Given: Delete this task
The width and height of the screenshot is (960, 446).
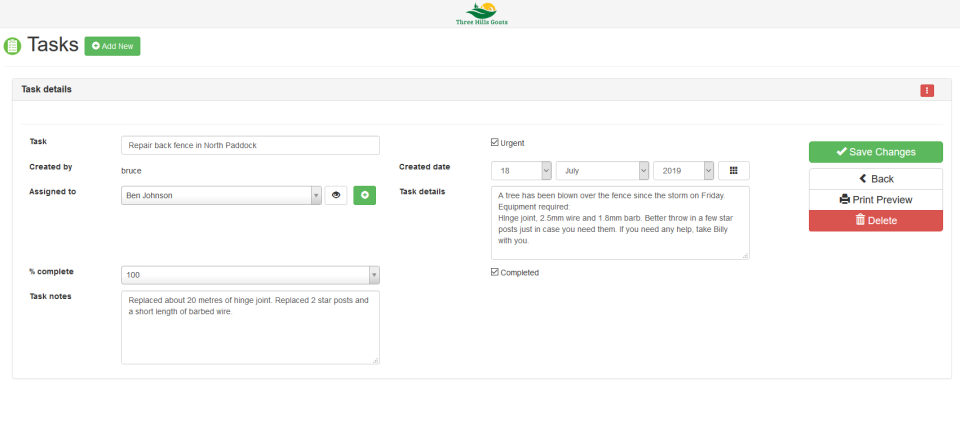Looking at the screenshot, I should (x=876, y=221).
